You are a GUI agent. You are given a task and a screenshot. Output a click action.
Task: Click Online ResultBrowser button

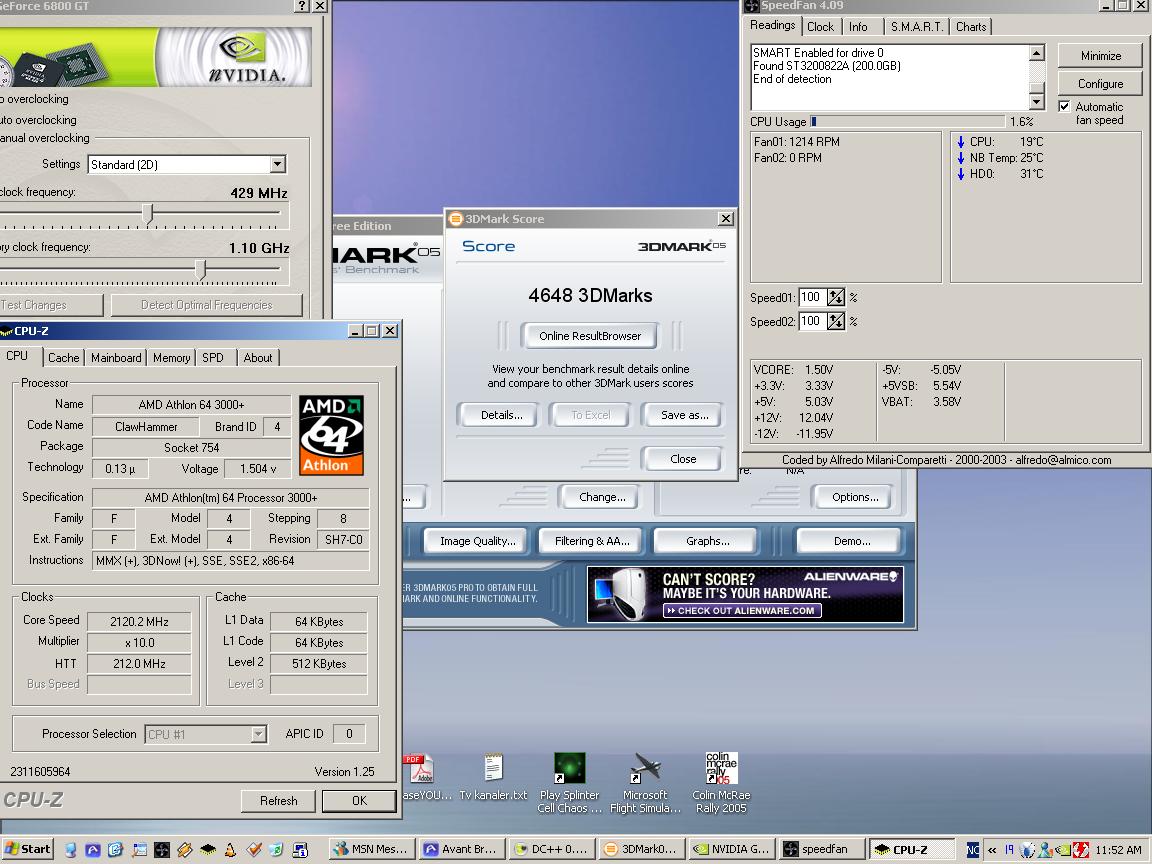[590, 336]
